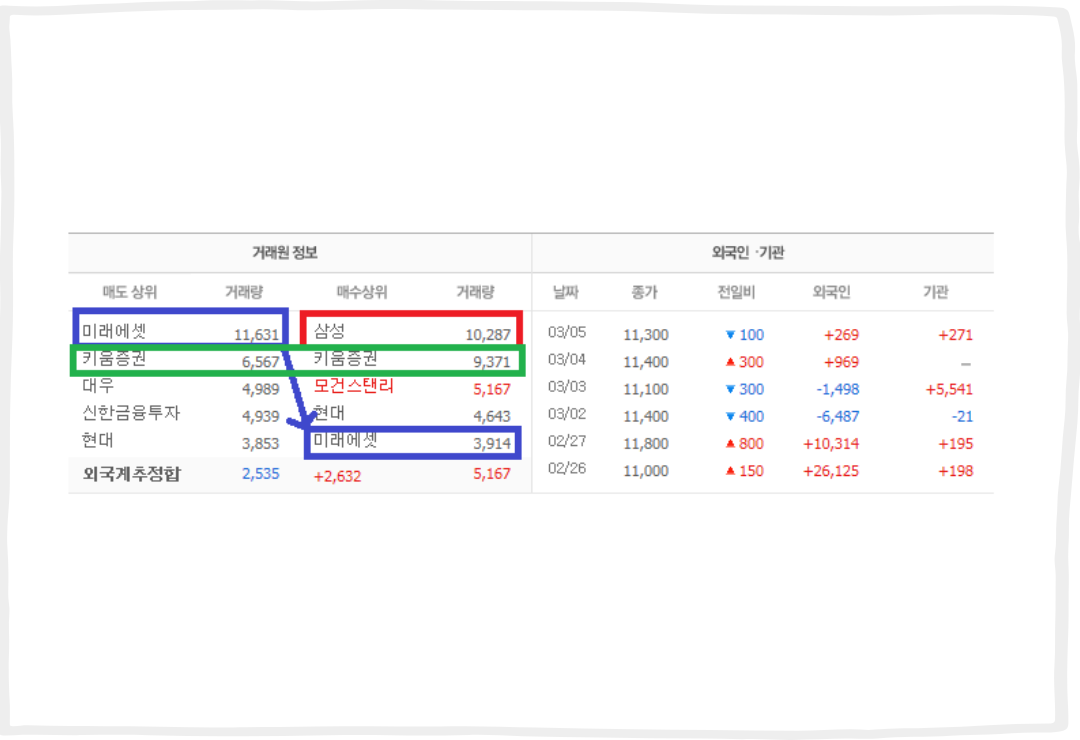Click foreign net value +26,125
Screen dimensions: 1080x740
click(x=831, y=471)
